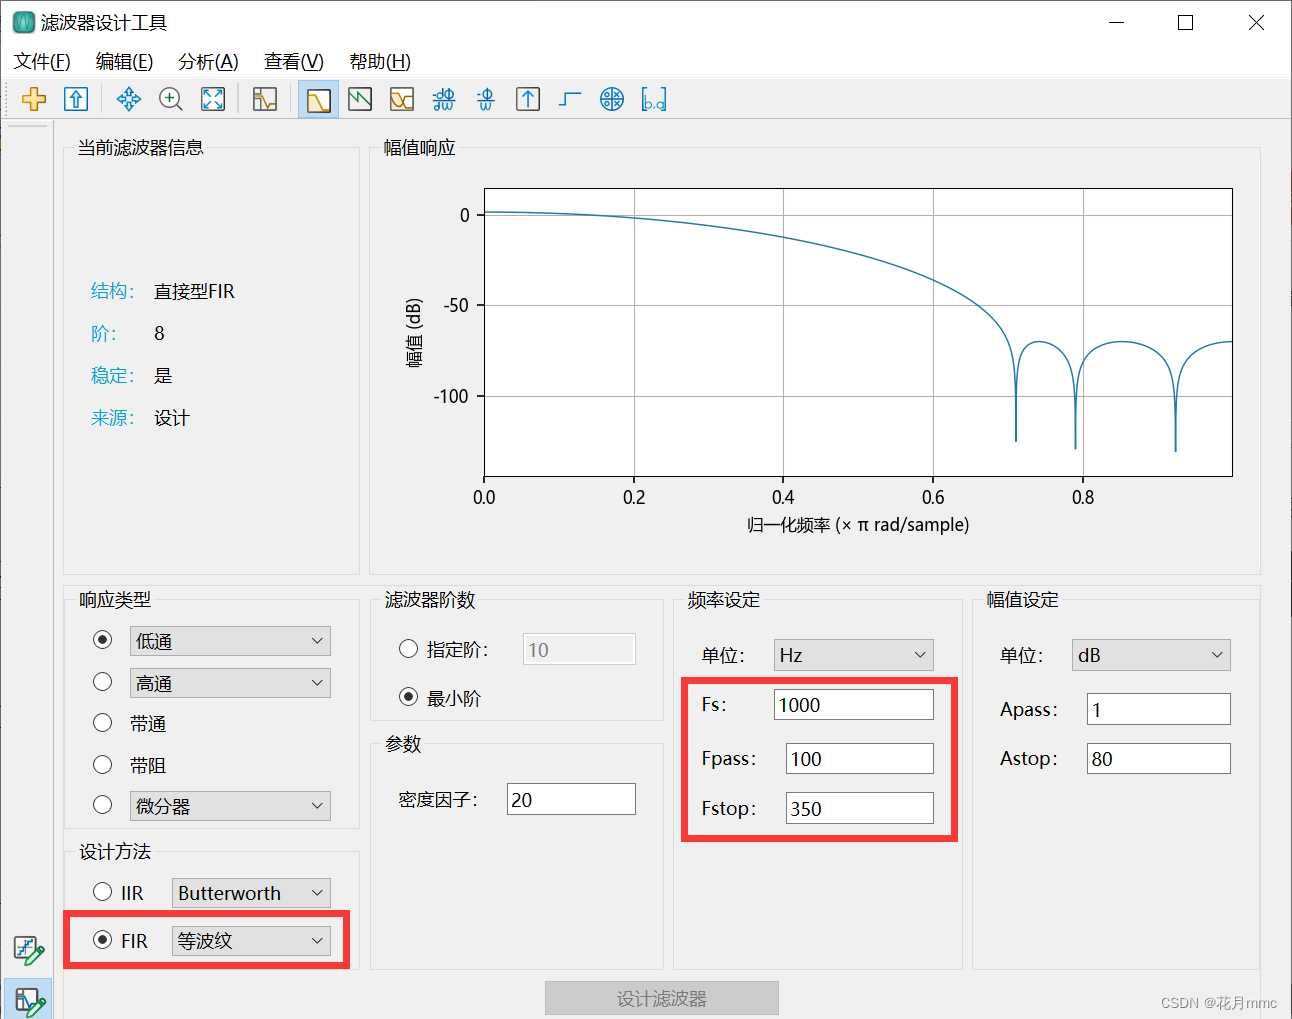Select the 带通 bandpass radio button

click(102, 723)
